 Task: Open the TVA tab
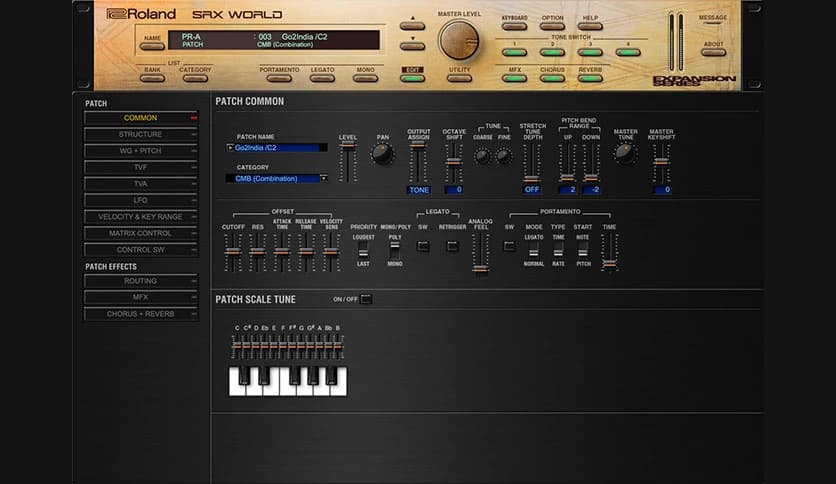point(141,184)
